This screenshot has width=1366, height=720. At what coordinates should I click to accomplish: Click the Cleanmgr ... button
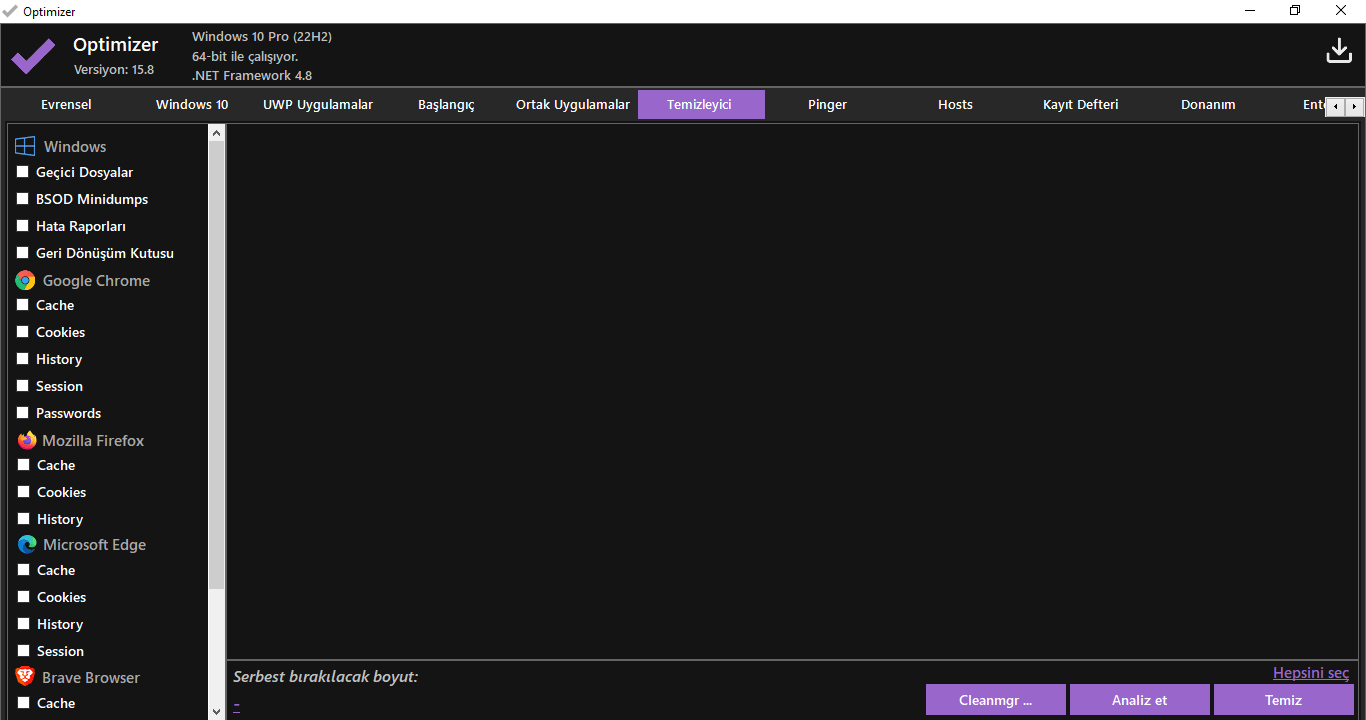point(996,700)
